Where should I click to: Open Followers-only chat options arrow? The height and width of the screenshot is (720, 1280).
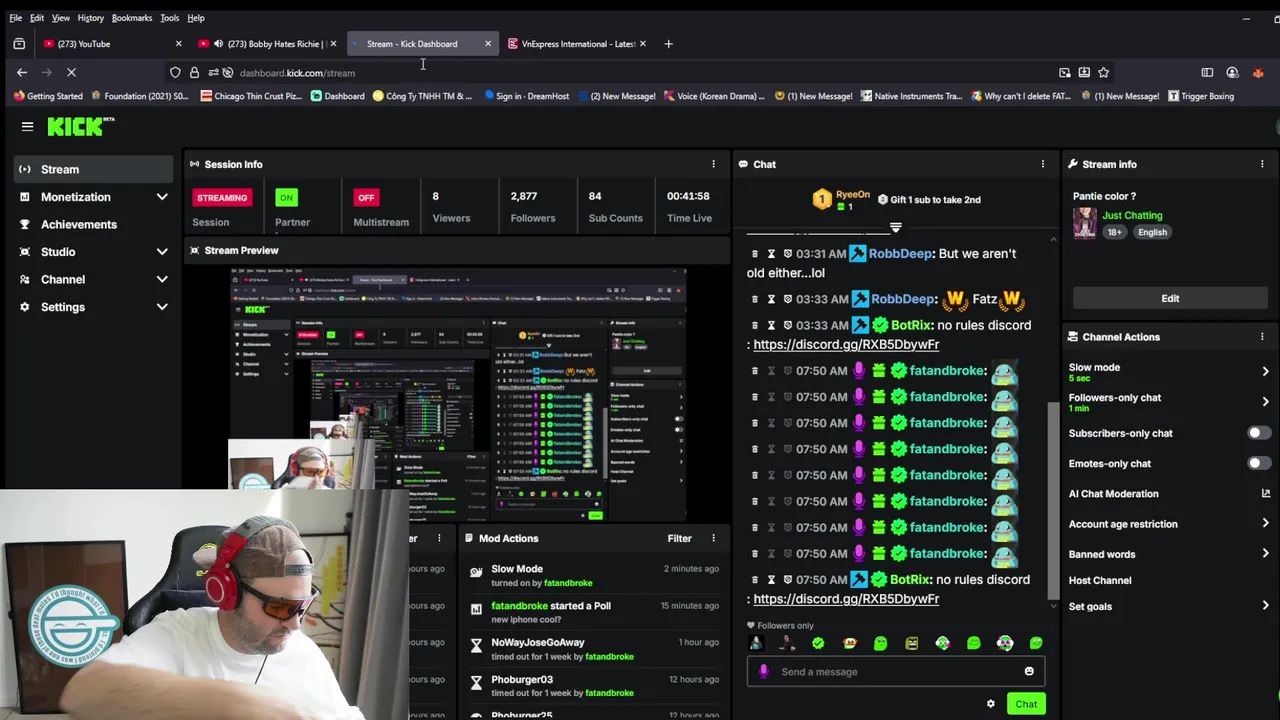click(x=1265, y=401)
